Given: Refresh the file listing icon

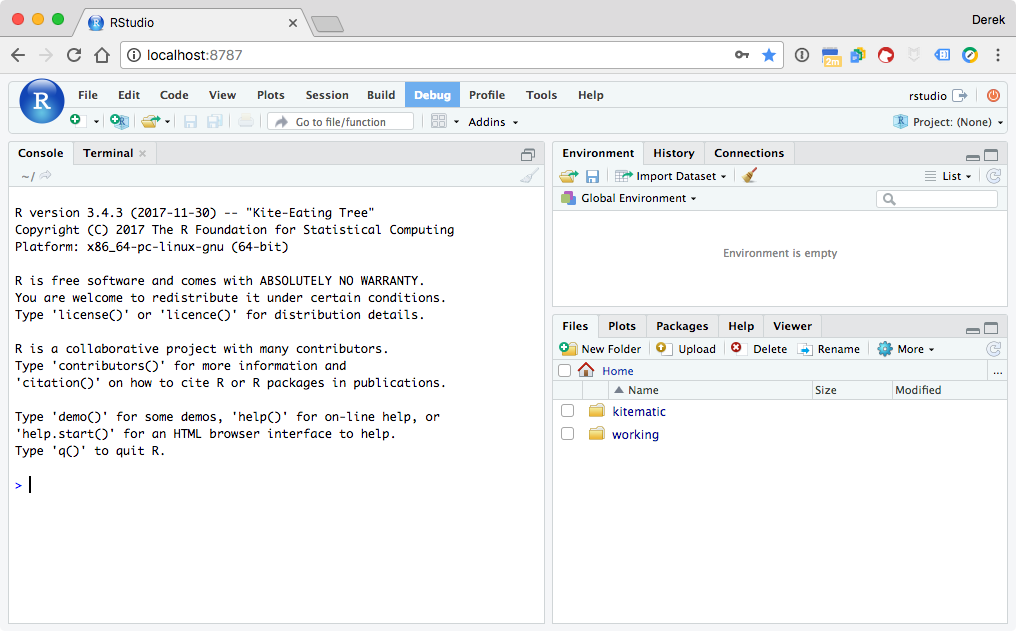Looking at the screenshot, I should (993, 349).
